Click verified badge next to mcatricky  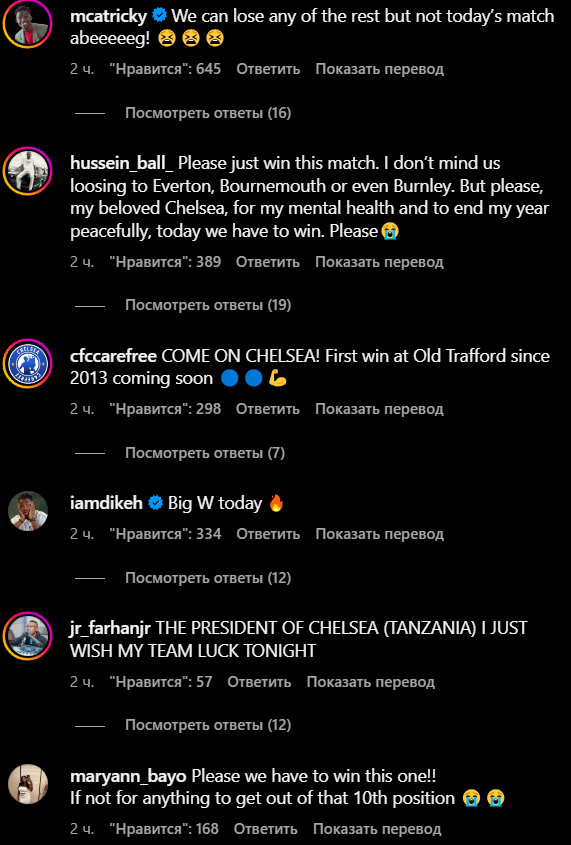159,16
